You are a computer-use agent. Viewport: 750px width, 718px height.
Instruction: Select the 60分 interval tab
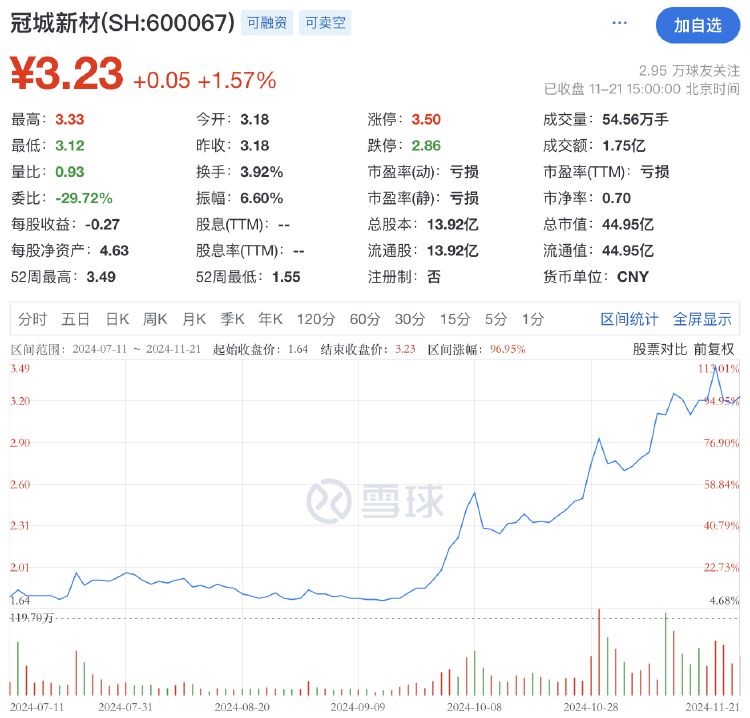pos(365,319)
